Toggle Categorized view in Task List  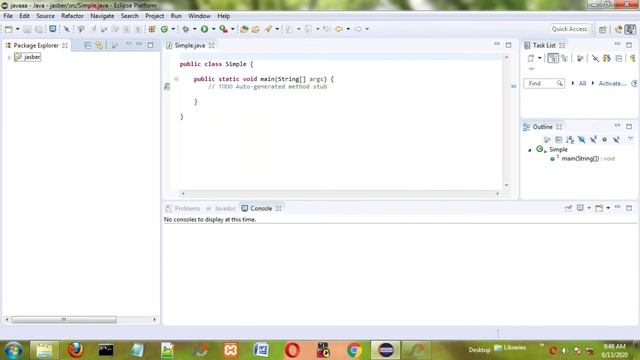[x=553, y=58]
